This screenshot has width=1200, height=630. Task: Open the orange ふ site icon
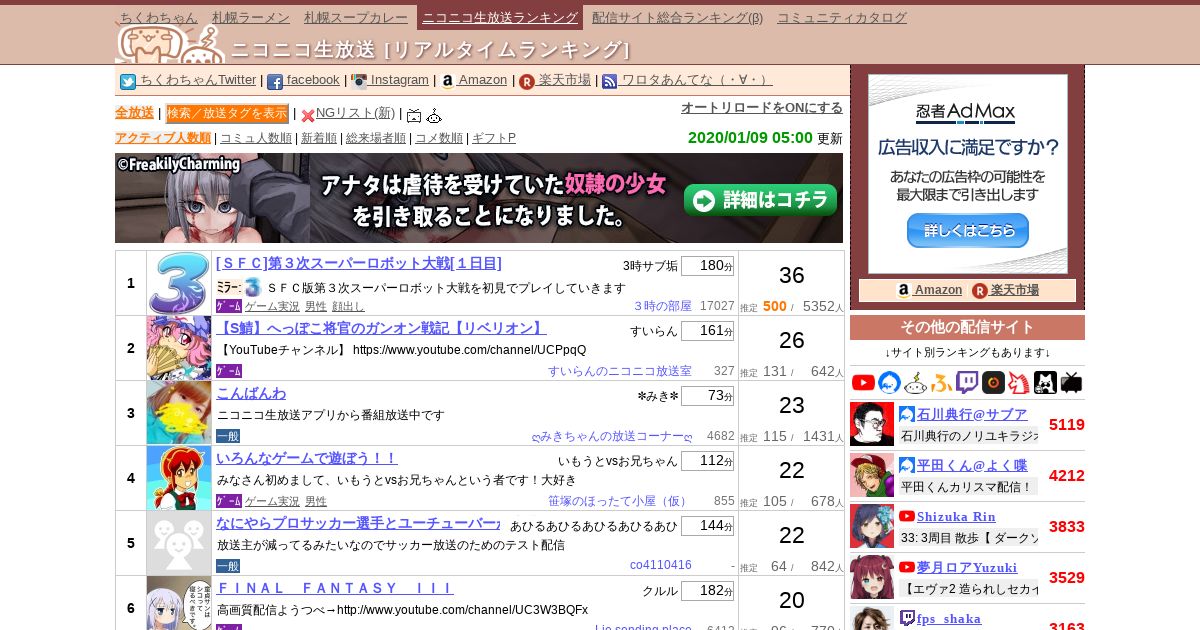click(941, 382)
